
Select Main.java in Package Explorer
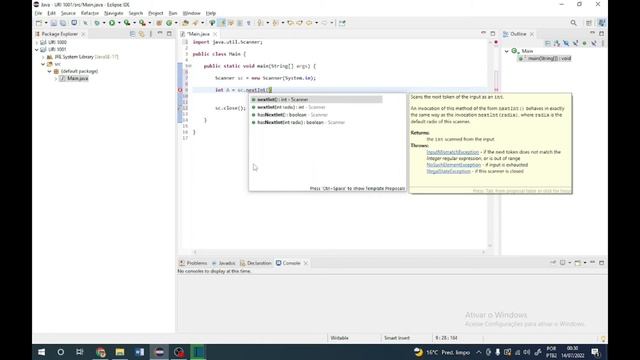tap(78, 78)
